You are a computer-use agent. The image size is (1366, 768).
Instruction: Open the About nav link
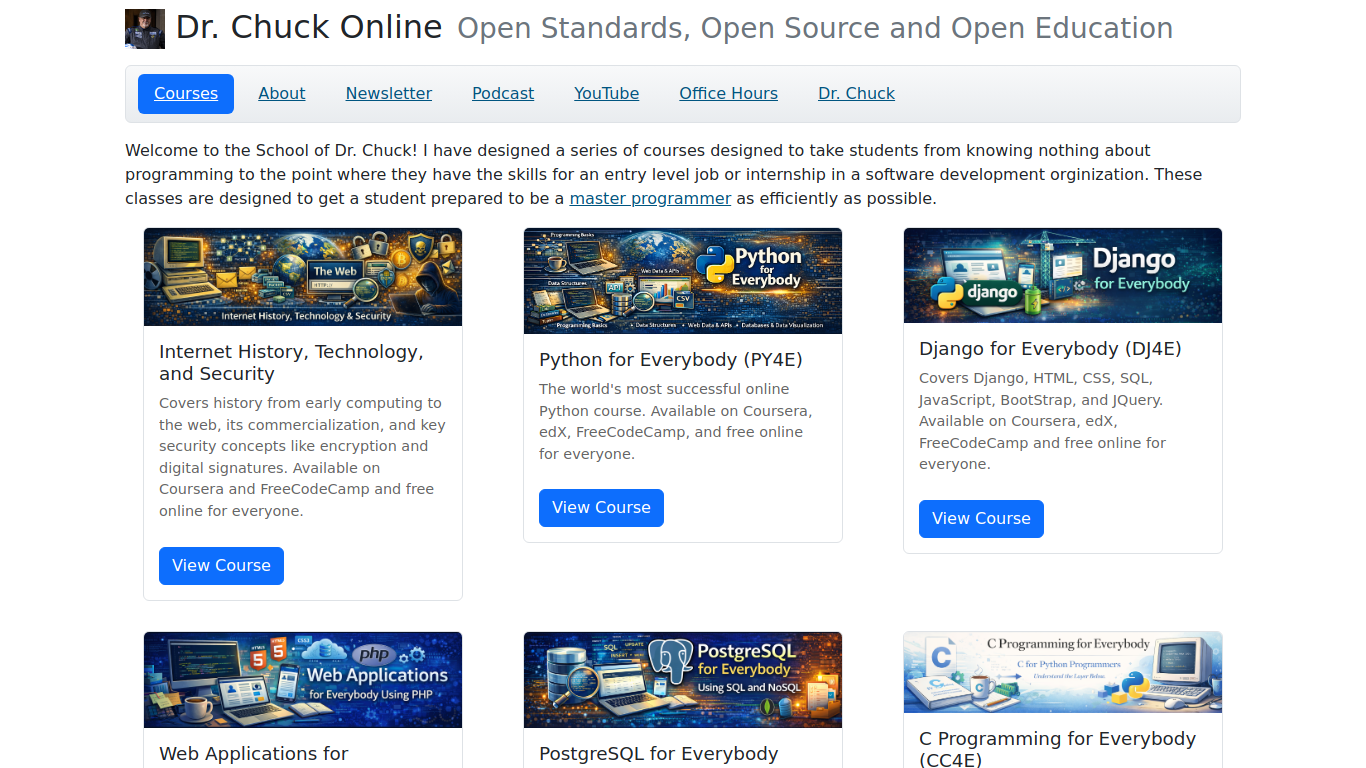pyautogui.click(x=282, y=94)
